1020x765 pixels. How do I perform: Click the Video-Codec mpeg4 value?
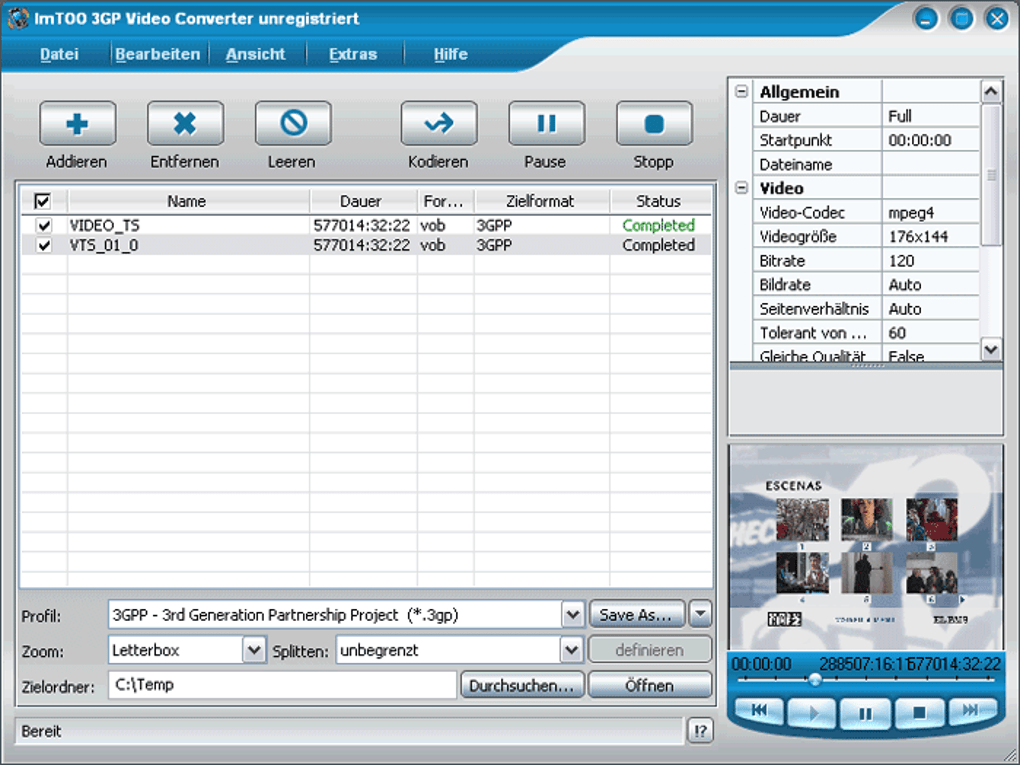coord(930,213)
